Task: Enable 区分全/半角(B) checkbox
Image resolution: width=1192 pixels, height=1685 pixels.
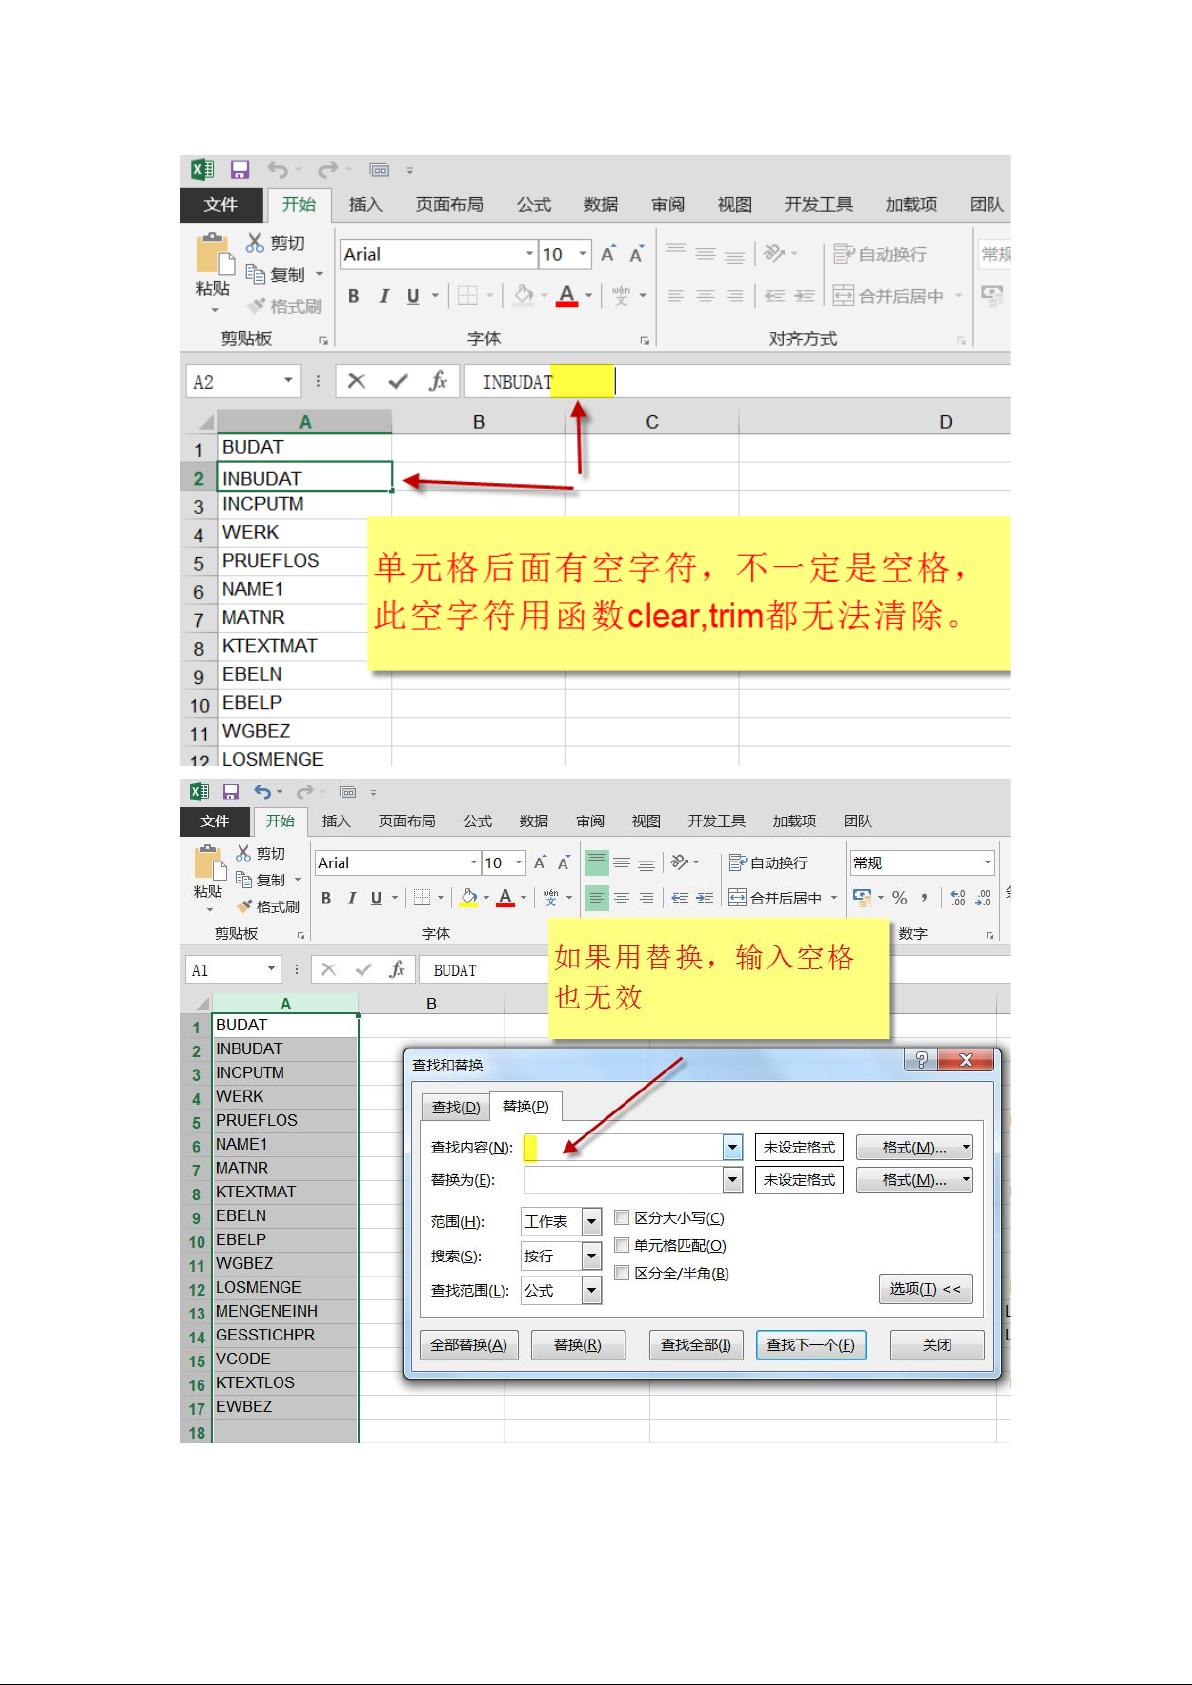Action: coord(622,1273)
